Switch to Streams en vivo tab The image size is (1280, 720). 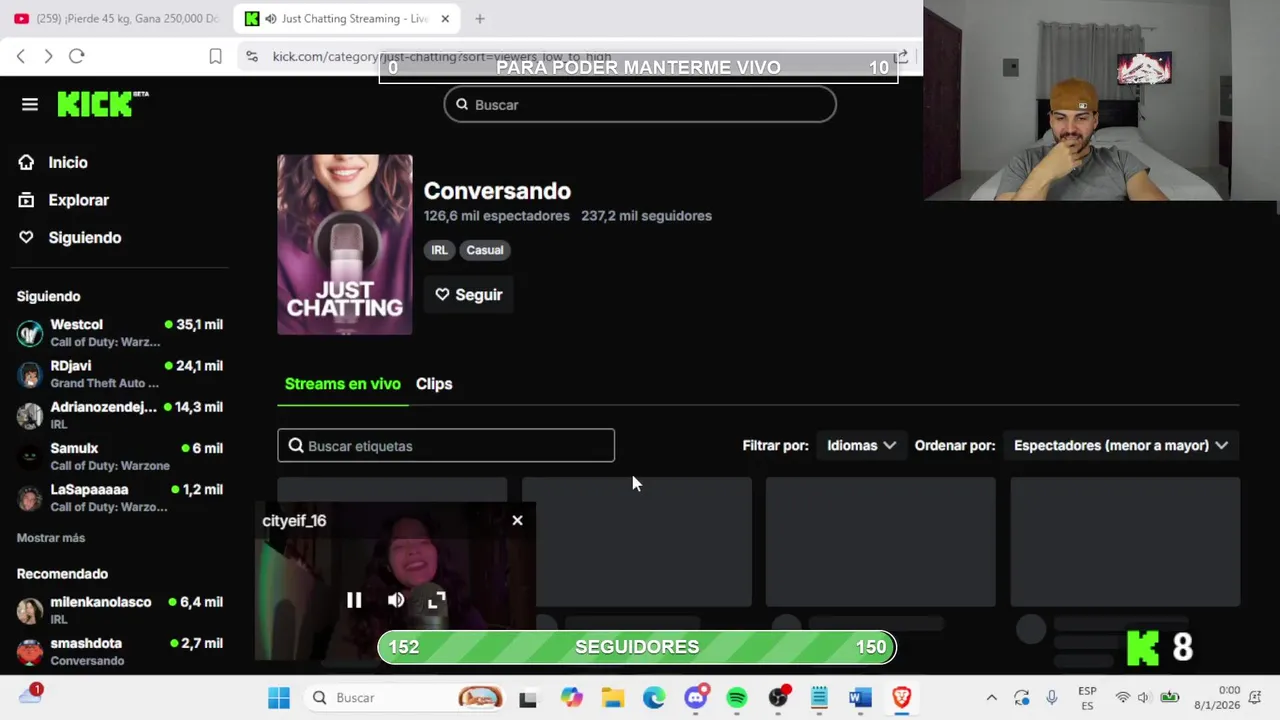tap(342, 384)
